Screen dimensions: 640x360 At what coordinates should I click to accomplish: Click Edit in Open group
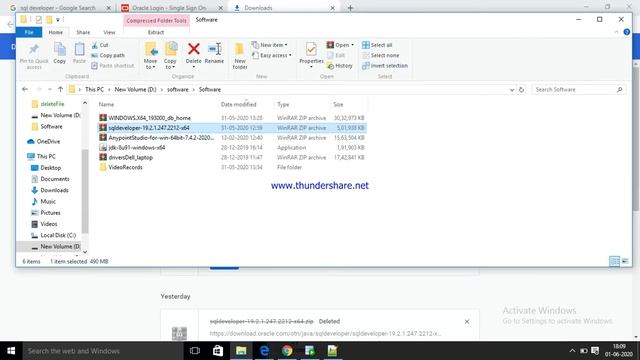pos(336,55)
